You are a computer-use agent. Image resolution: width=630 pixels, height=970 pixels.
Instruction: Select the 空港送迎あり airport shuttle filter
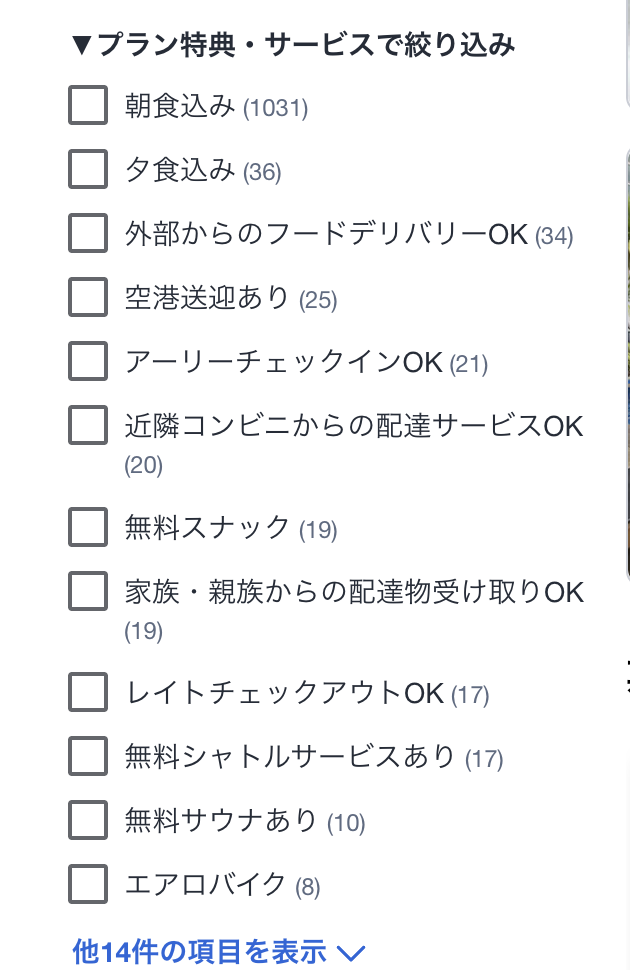click(x=88, y=297)
